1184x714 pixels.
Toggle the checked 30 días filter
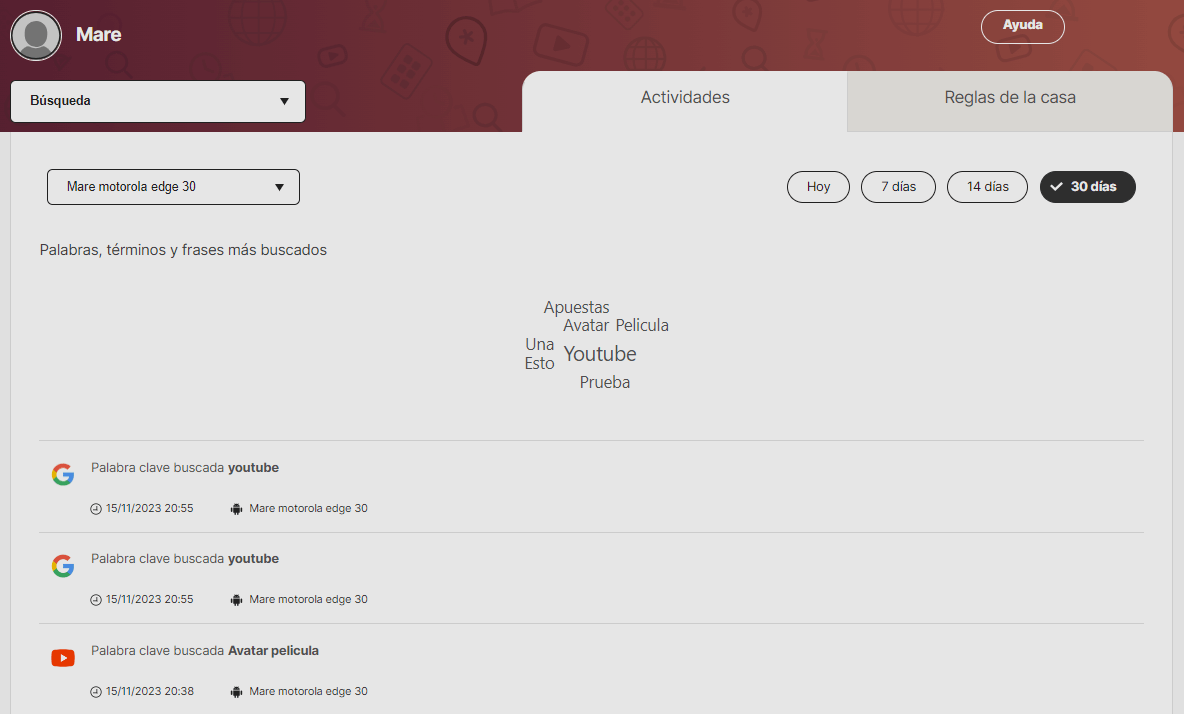click(x=1087, y=187)
